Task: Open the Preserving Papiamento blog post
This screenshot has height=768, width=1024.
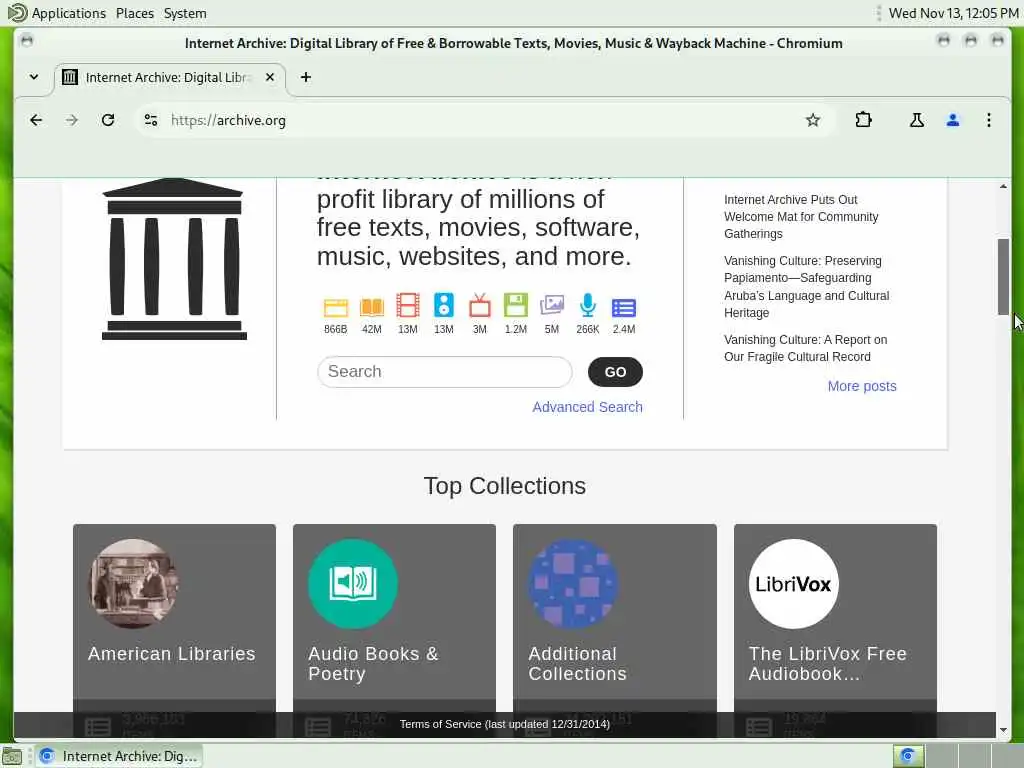Action: pos(807,287)
